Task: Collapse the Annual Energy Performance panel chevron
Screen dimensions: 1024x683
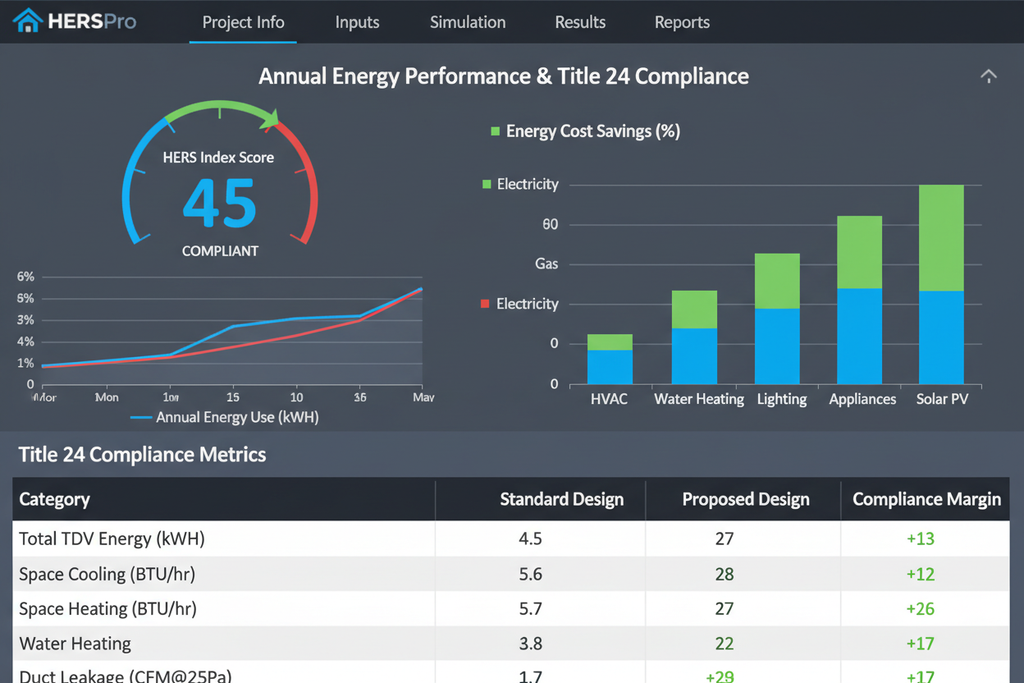Action: pos(988,76)
